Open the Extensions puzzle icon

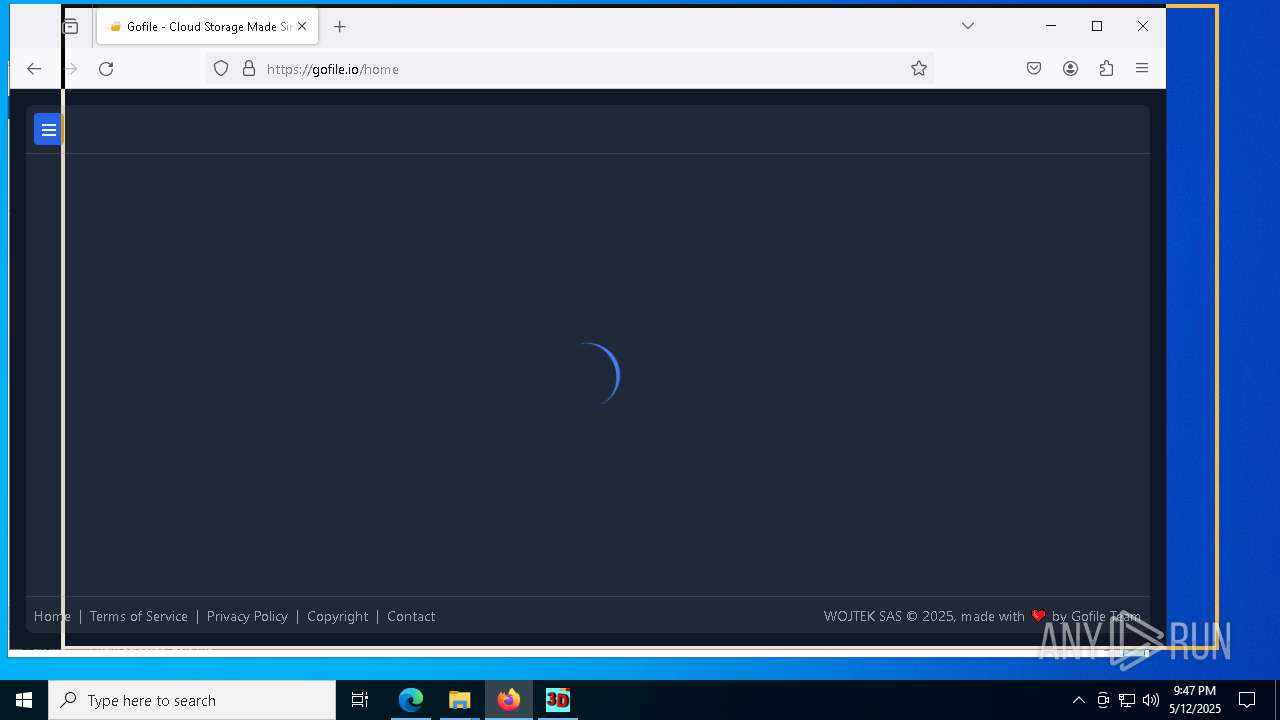tap(1106, 69)
